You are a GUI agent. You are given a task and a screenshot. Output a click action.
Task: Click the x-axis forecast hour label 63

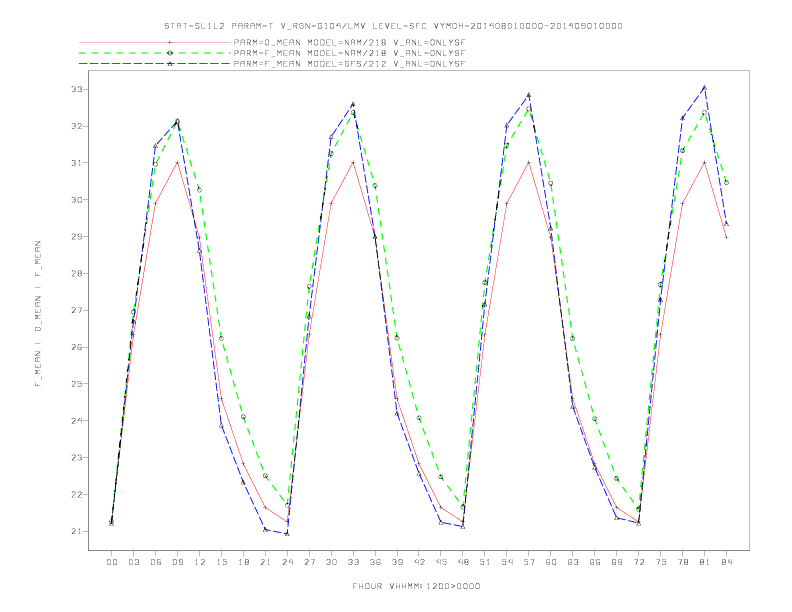point(573,562)
